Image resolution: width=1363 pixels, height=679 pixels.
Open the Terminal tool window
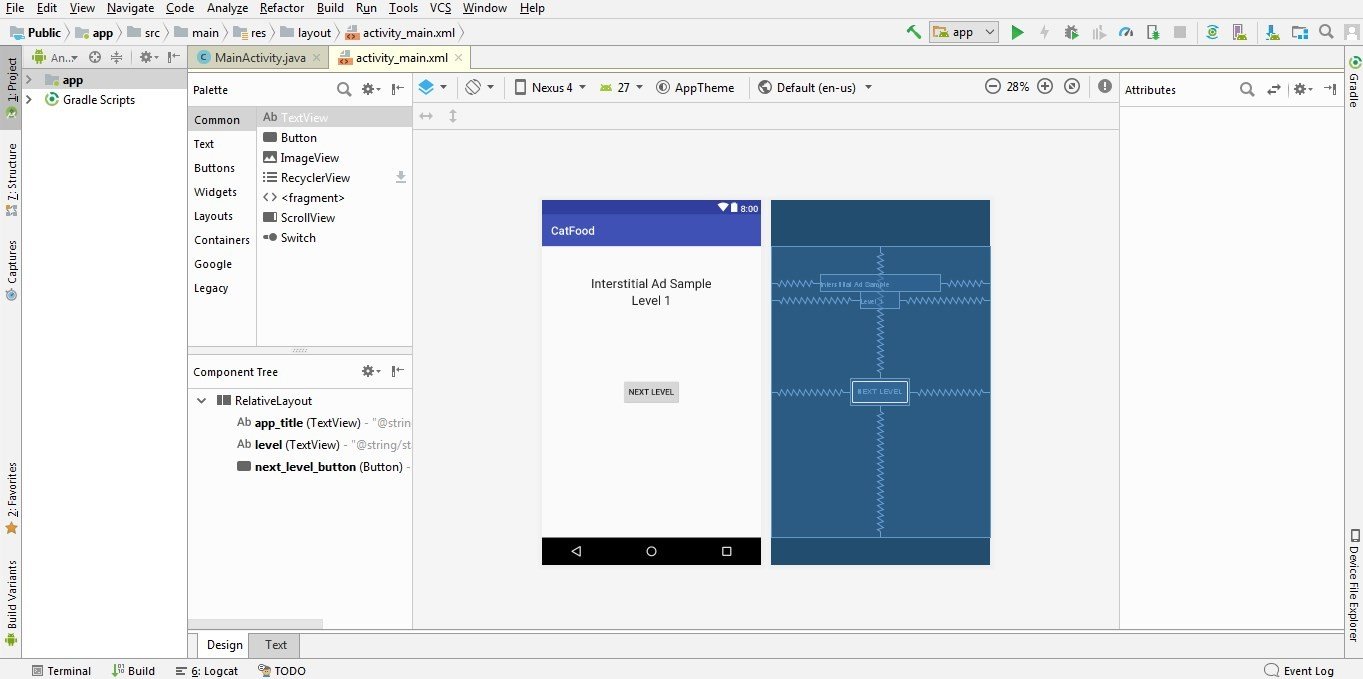[x=61, y=671]
